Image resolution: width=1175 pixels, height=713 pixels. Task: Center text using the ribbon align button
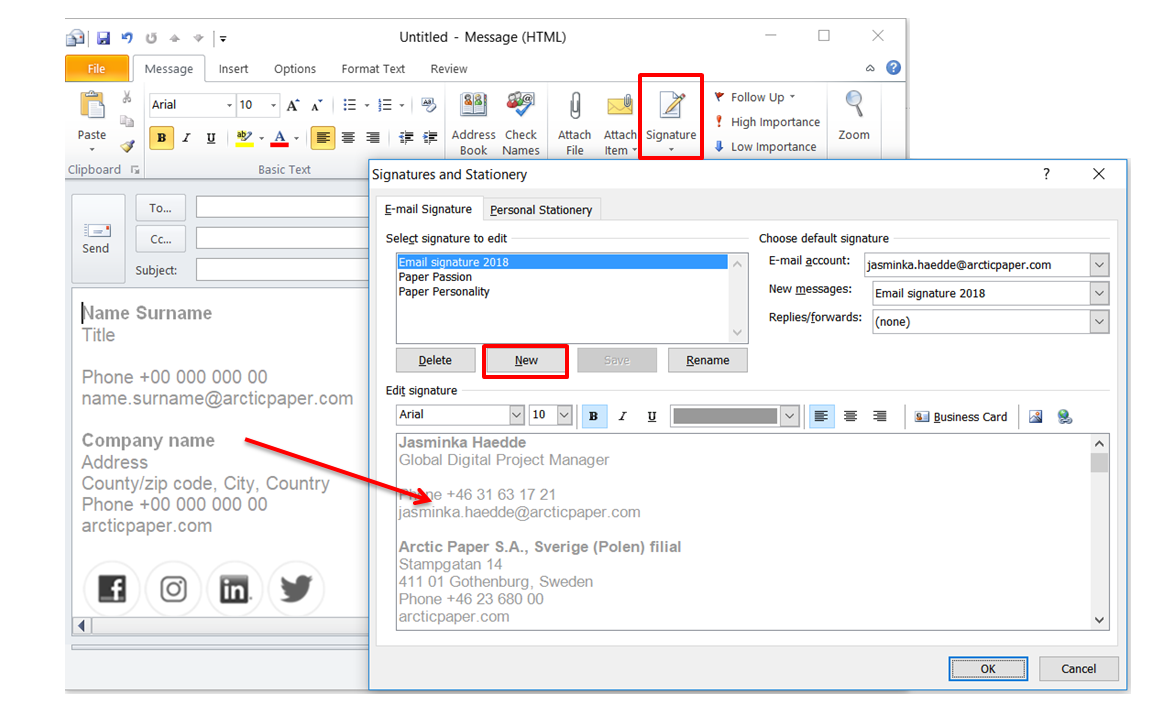348,138
